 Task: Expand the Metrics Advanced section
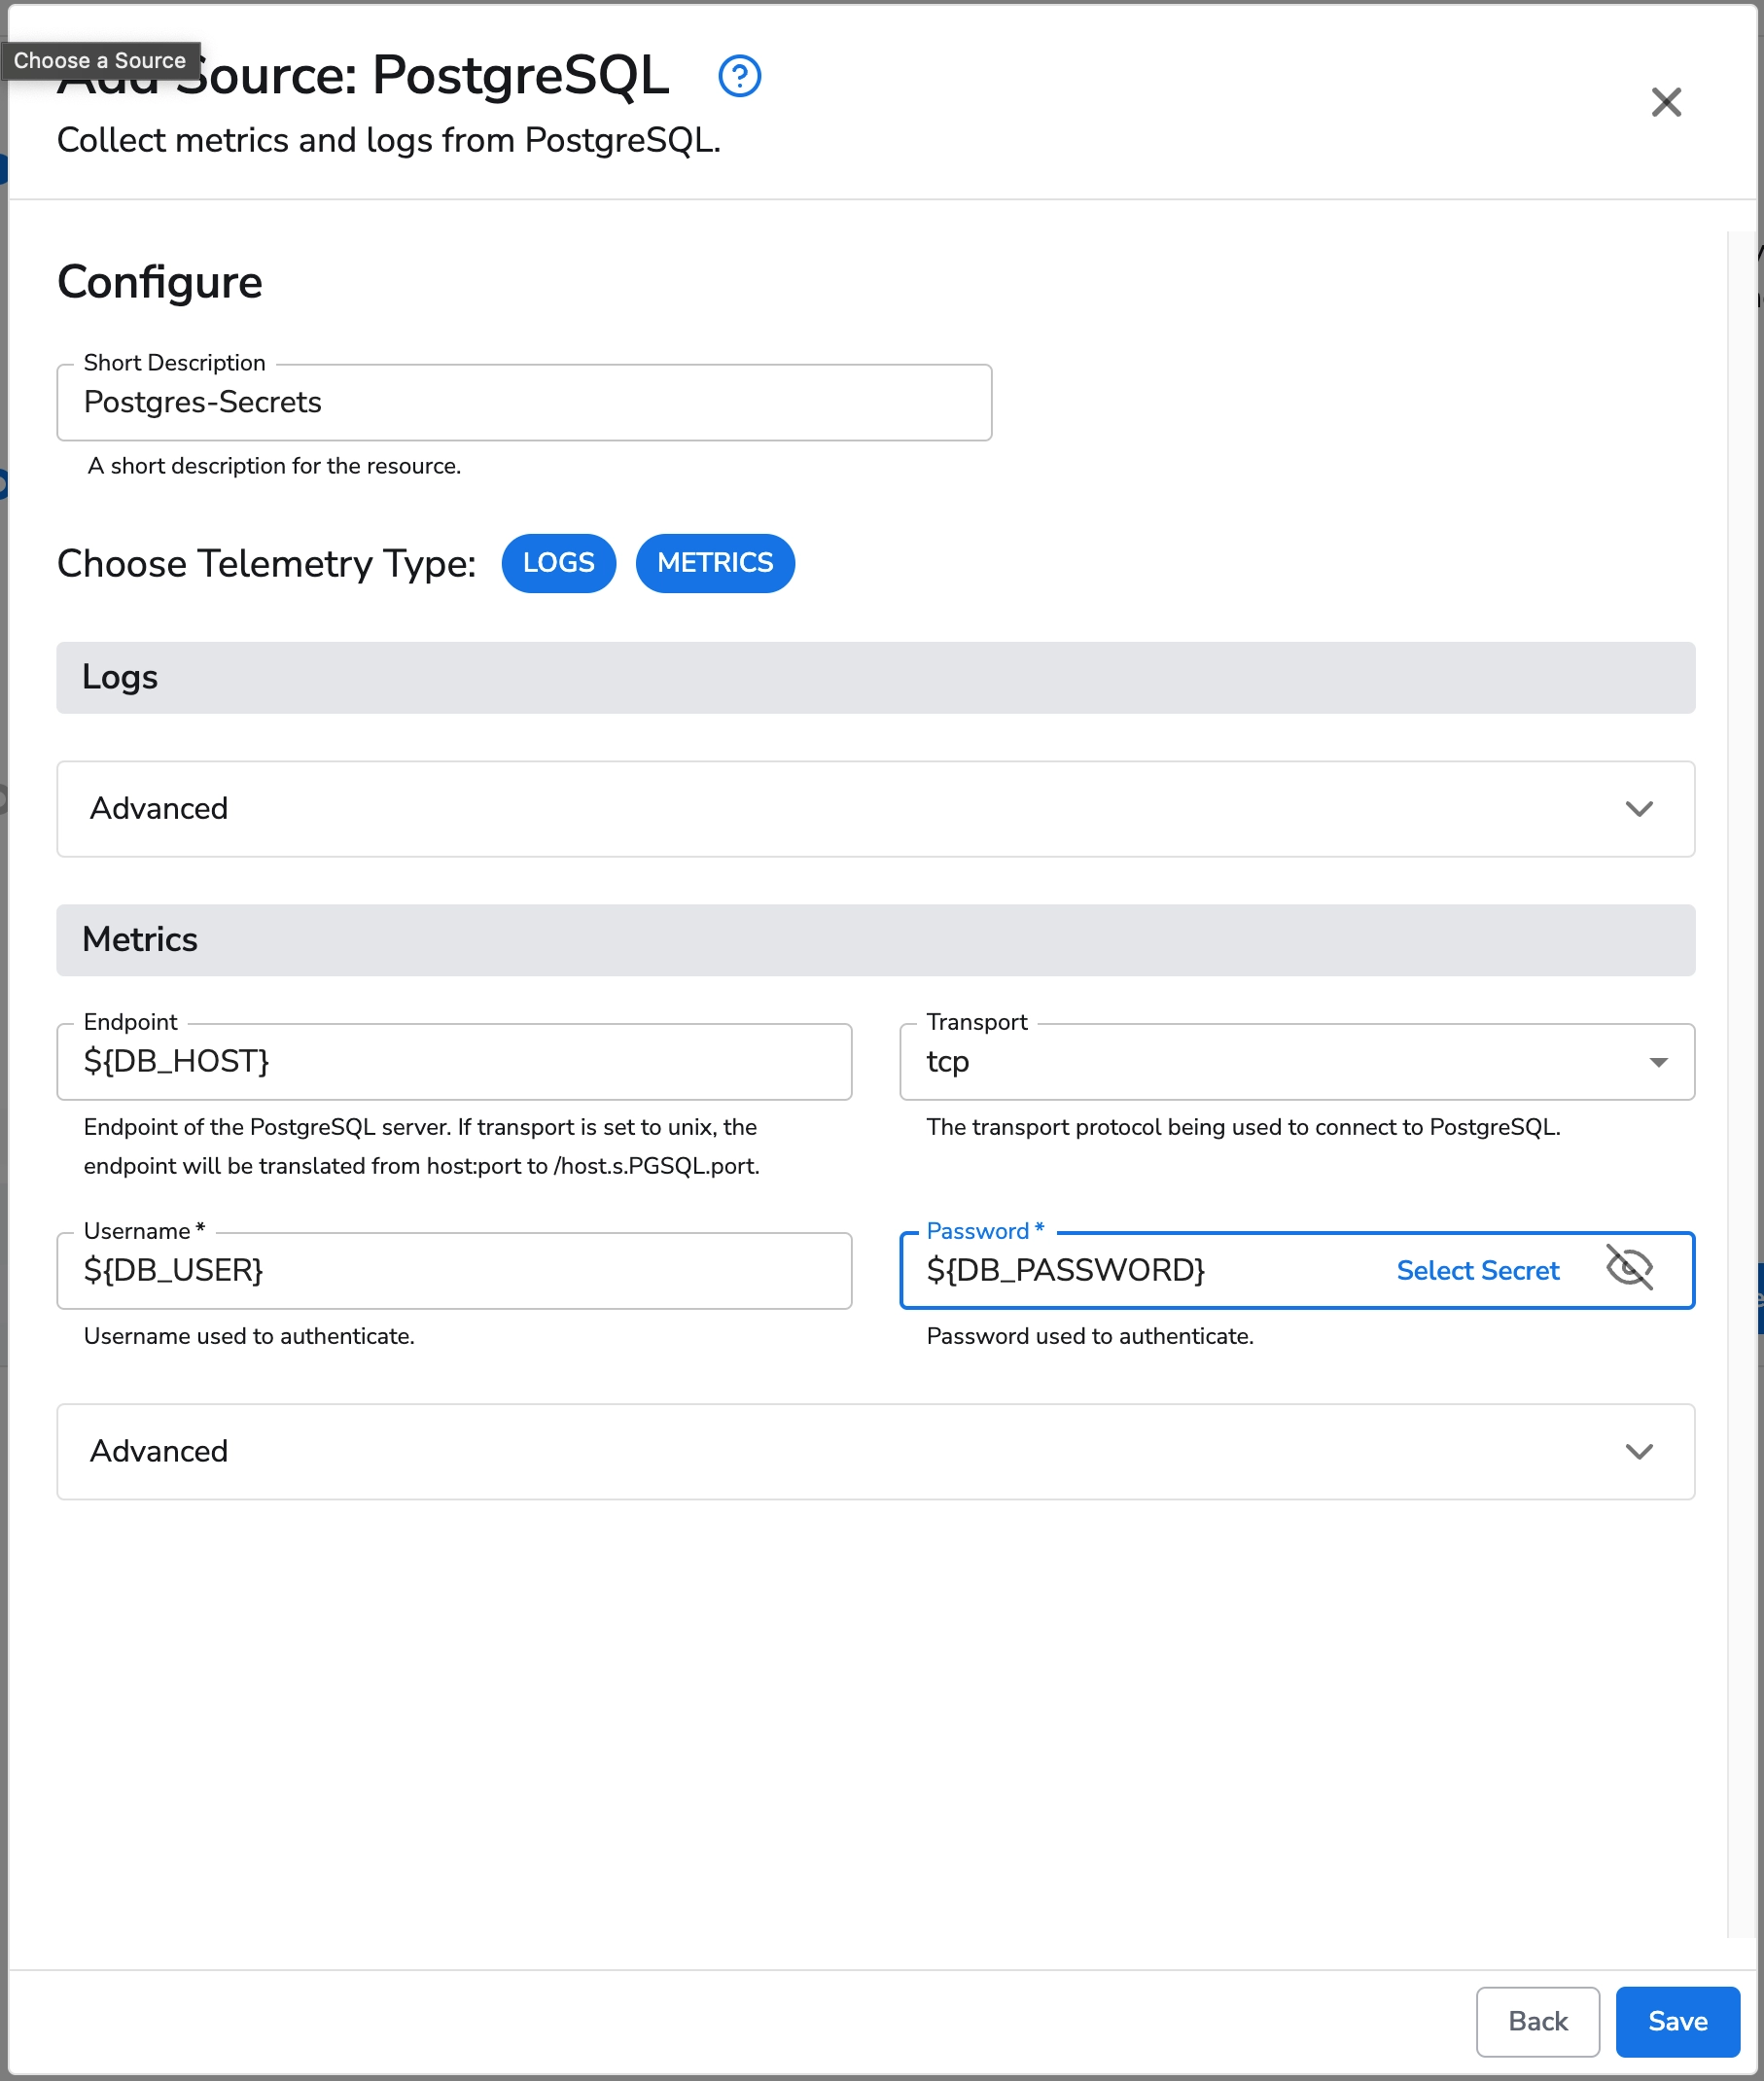[875, 1450]
